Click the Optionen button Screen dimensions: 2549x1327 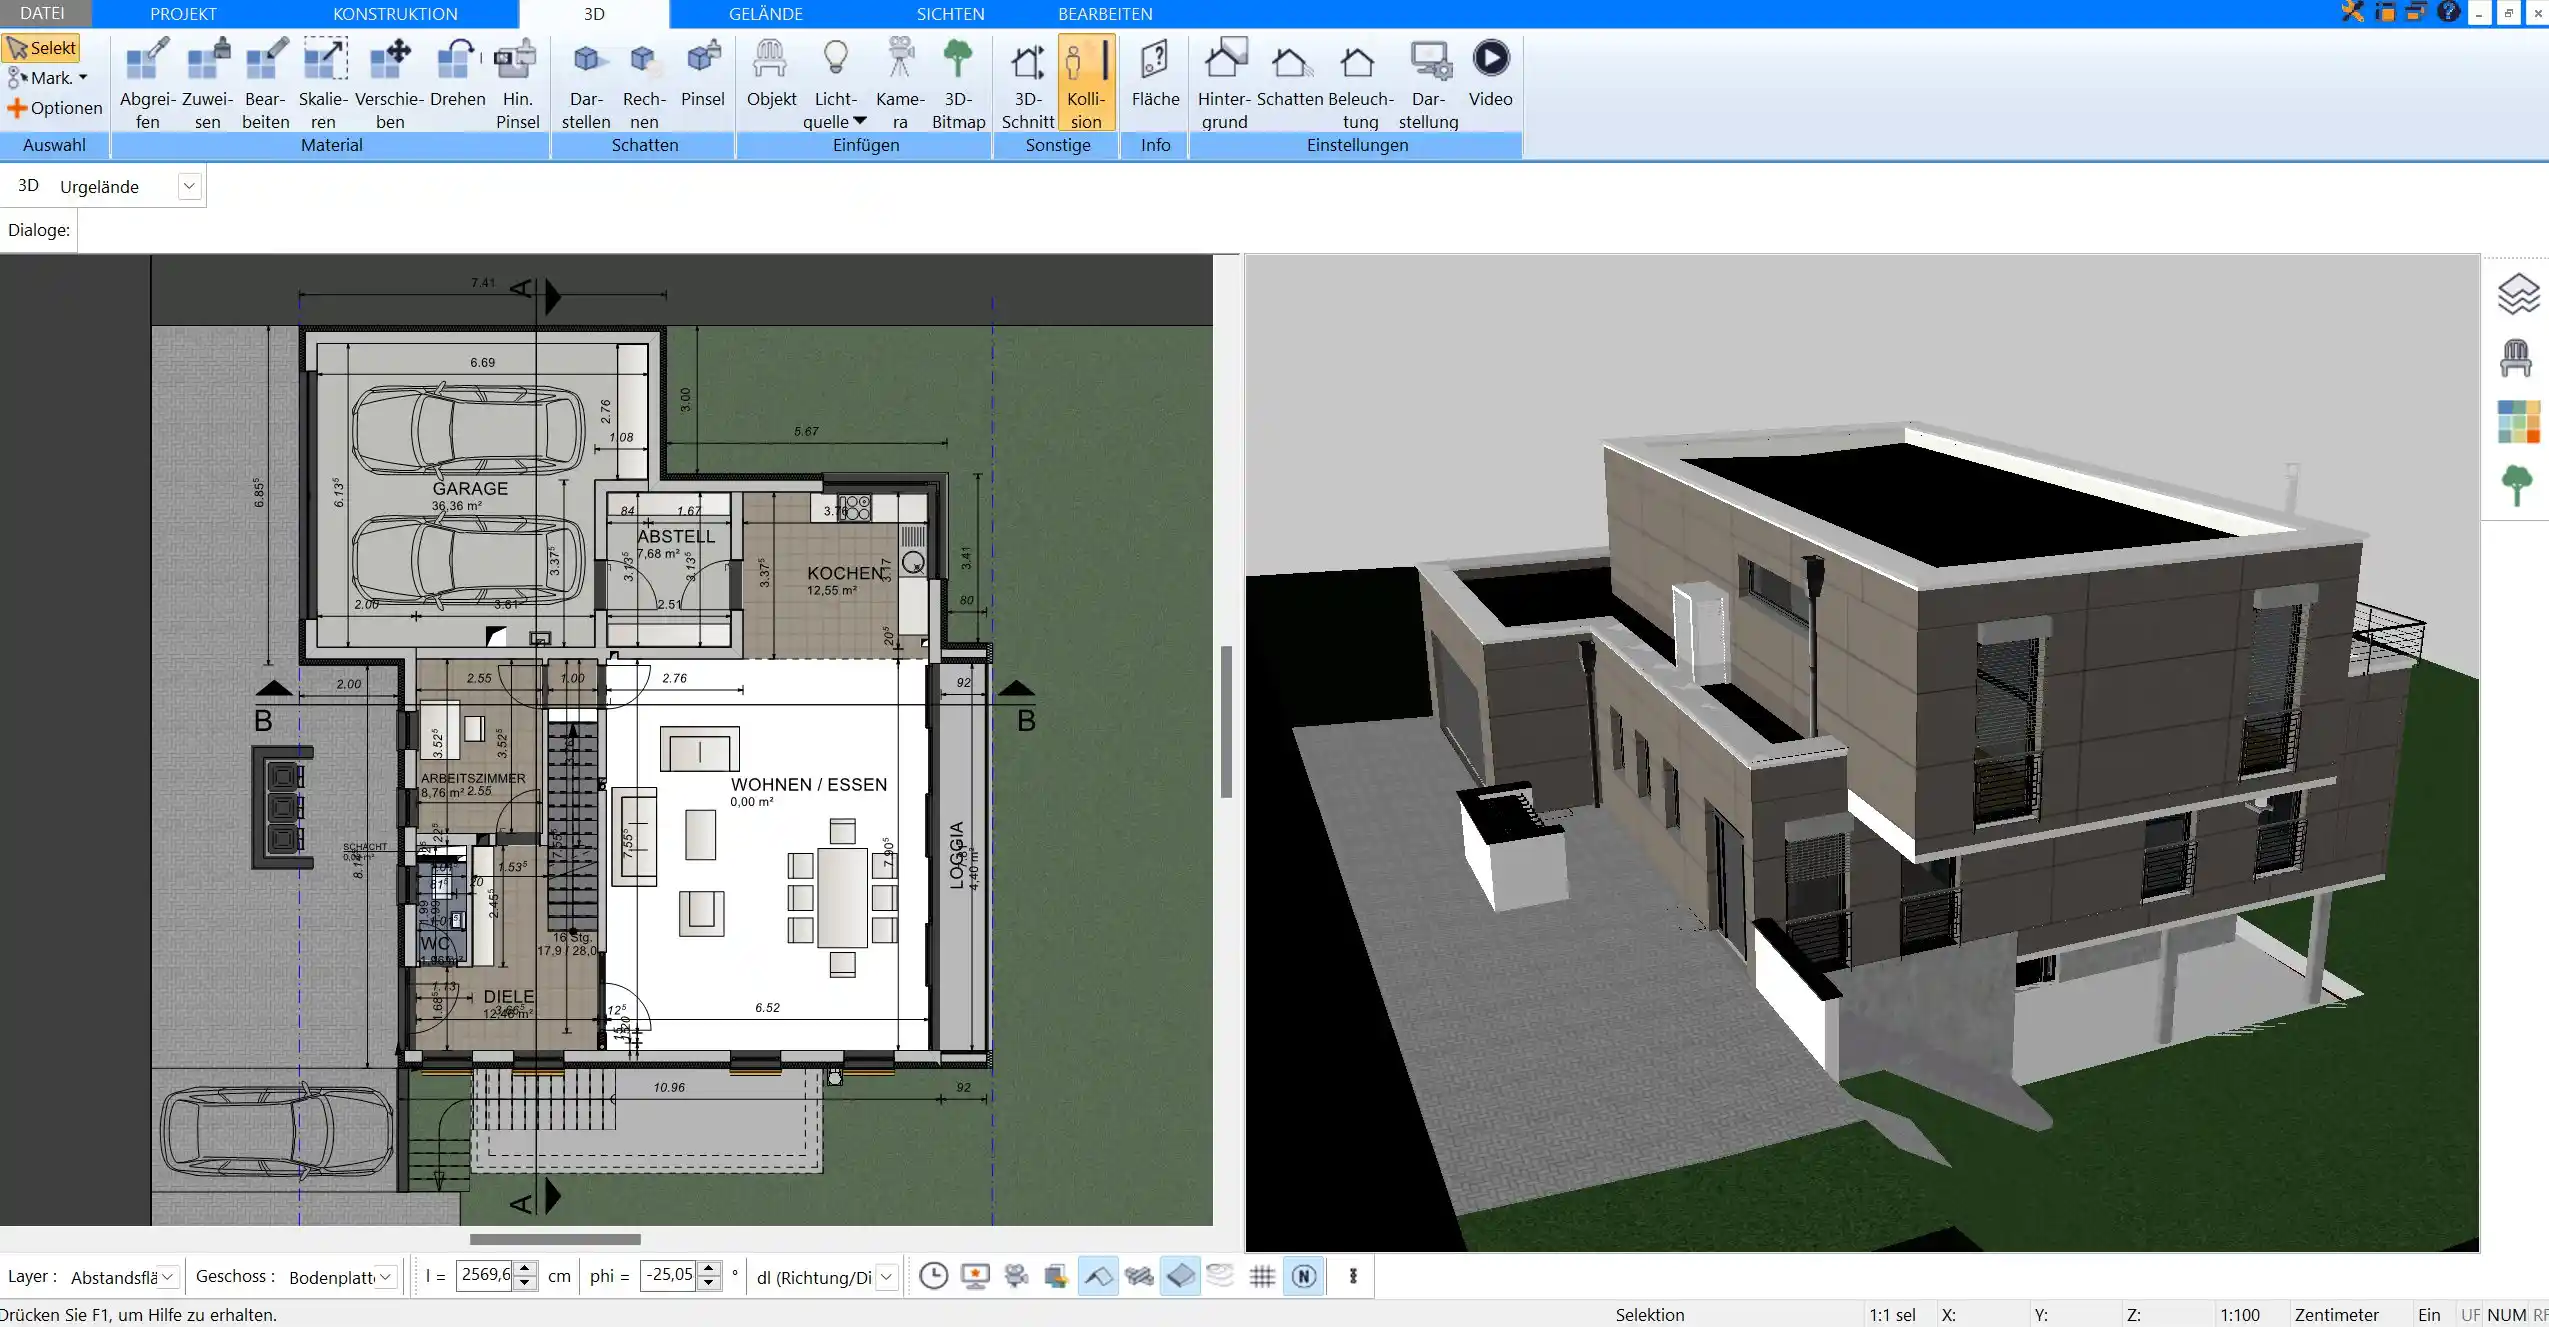pyautogui.click(x=54, y=108)
